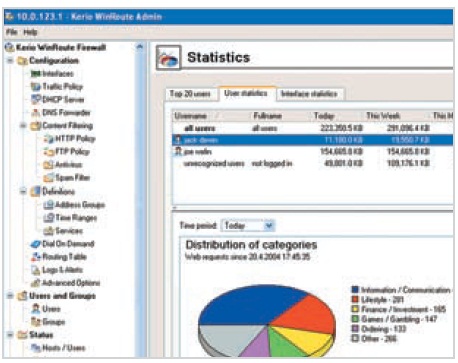Image resolution: width=458 pixels, height=363 pixels.
Task: Open the Traffic Policy icon
Action: (x=36, y=87)
